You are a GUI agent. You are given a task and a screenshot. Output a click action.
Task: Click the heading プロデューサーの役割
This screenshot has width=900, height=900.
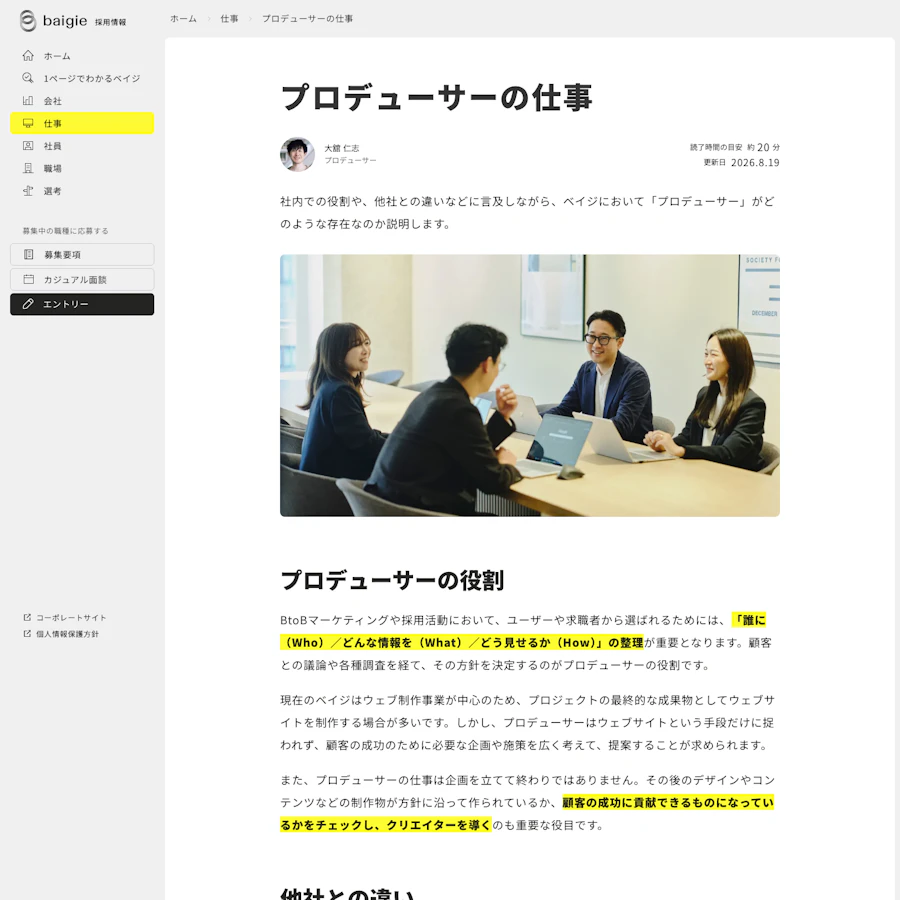pyautogui.click(x=393, y=580)
